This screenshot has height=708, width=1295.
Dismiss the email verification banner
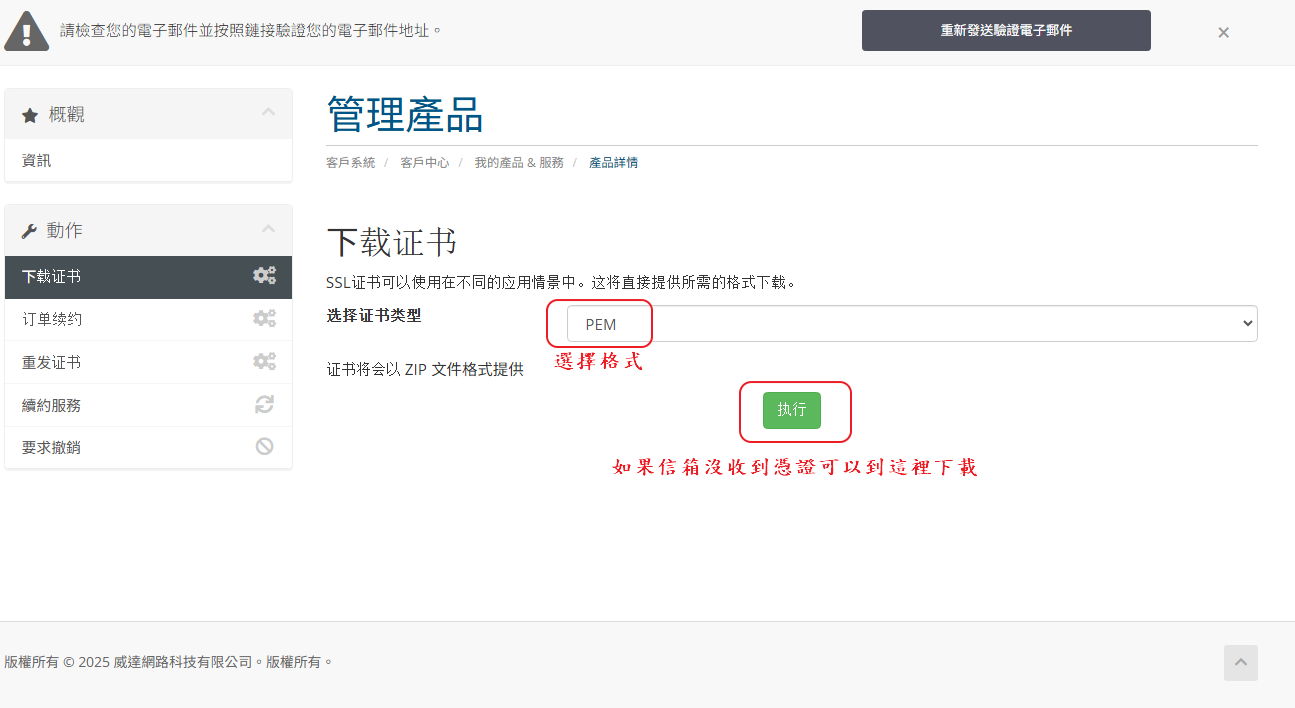click(x=1223, y=32)
